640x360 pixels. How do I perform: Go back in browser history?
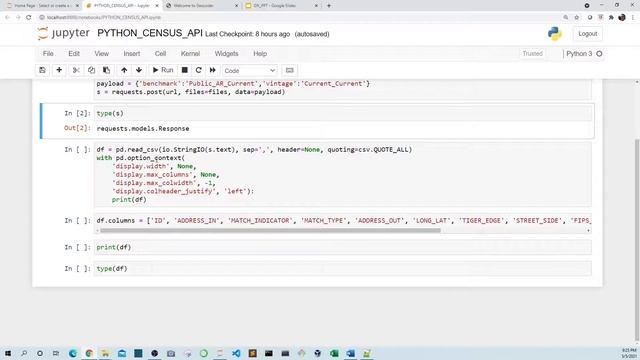click(7, 18)
